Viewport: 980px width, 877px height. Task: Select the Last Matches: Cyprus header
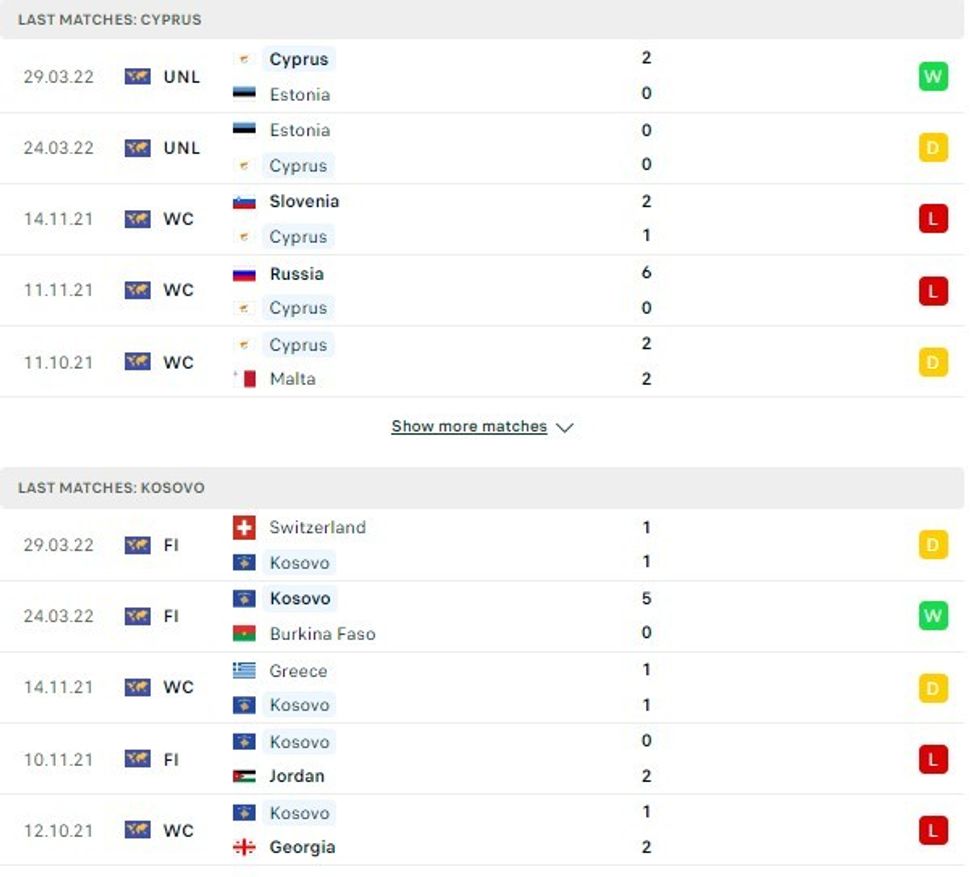point(109,19)
